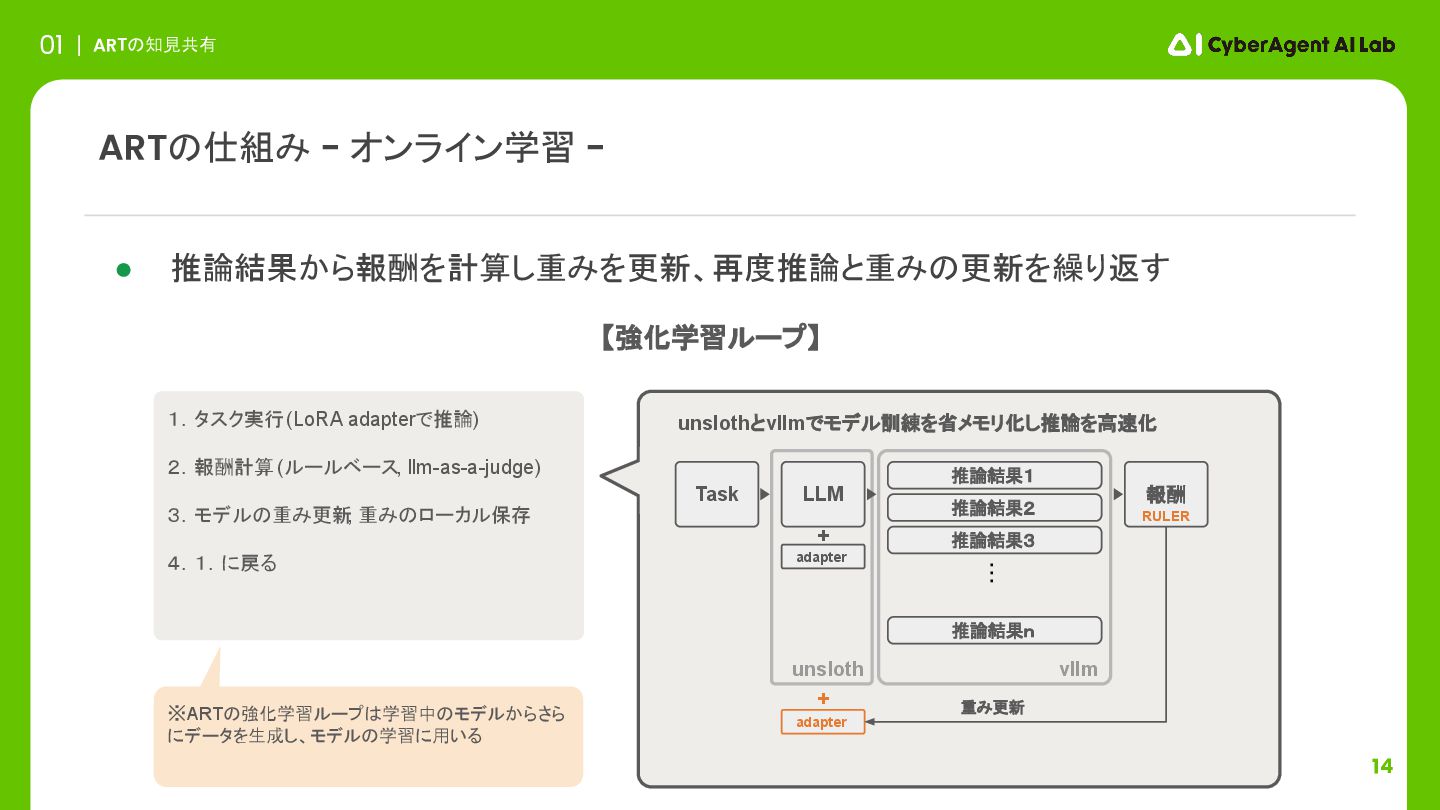Image resolution: width=1440 pixels, height=810 pixels.
Task: Click the gray 'adapter' box under LLM
Action: (x=823, y=557)
